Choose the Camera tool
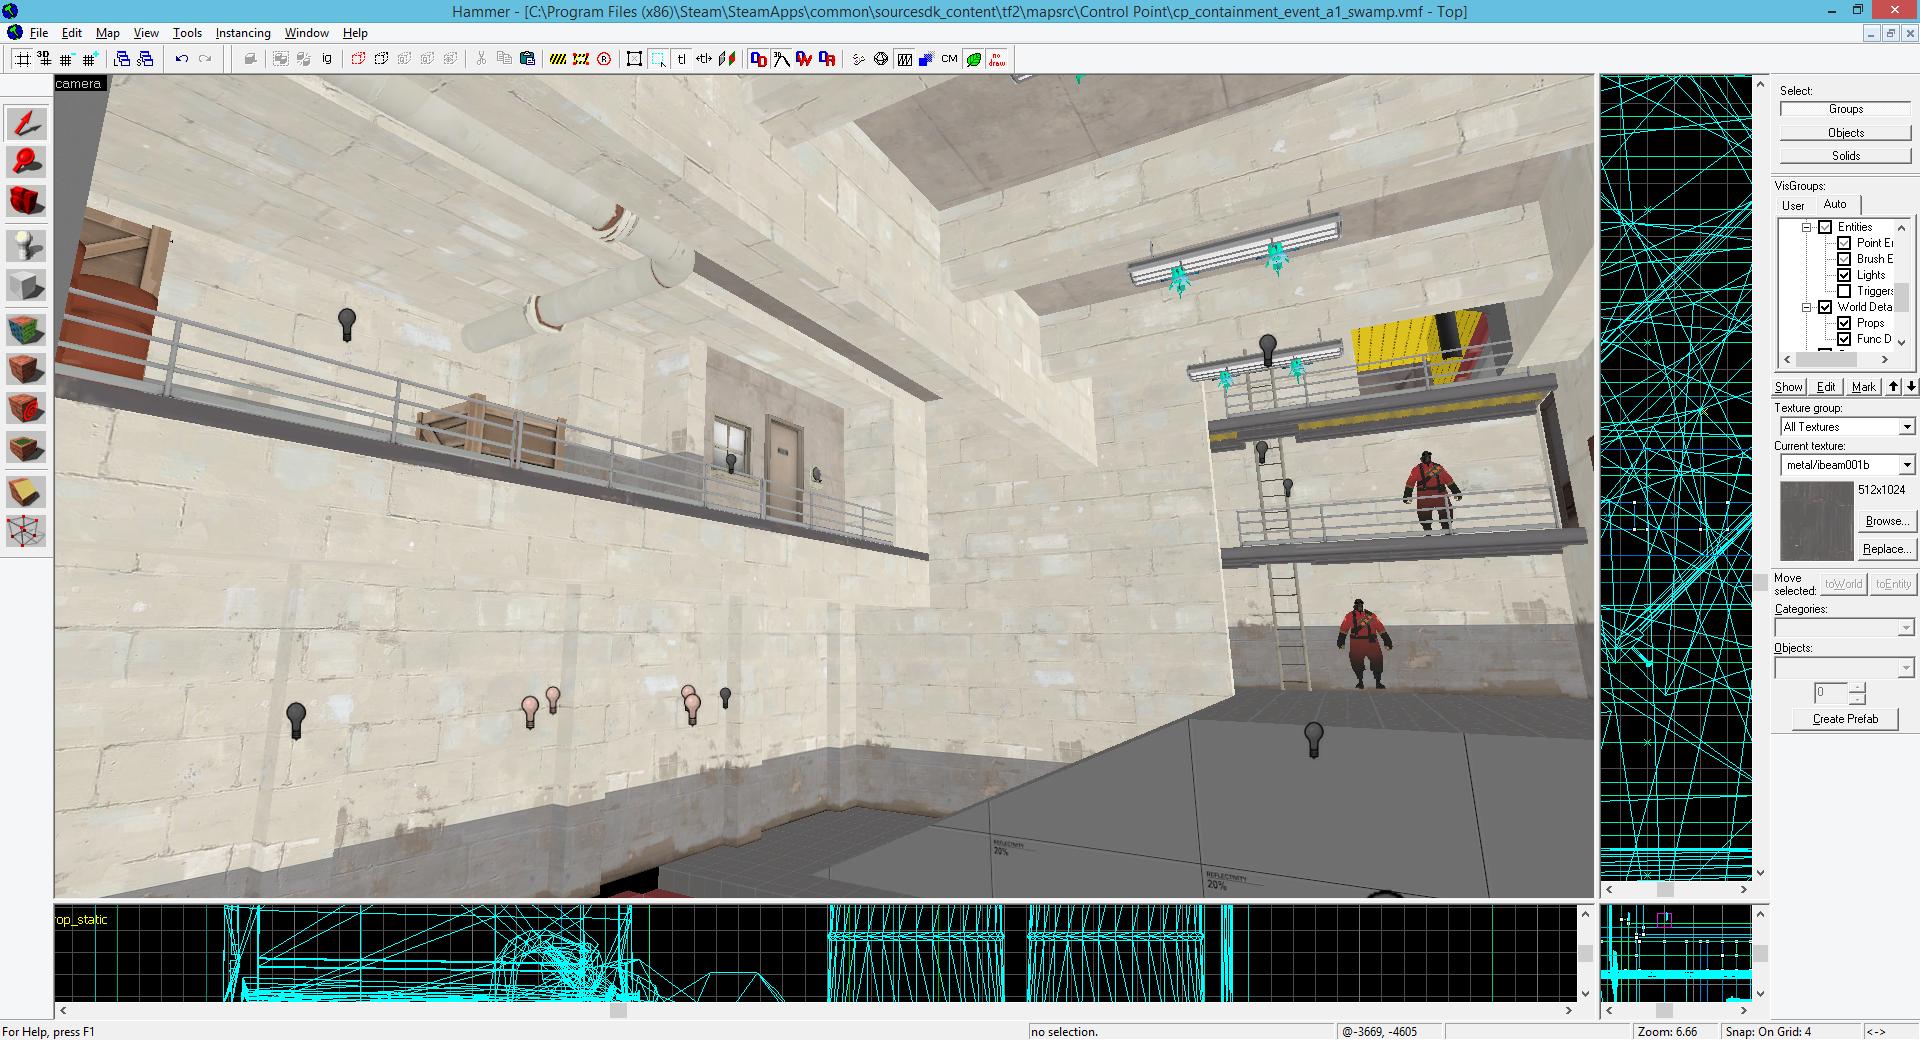 26,201
